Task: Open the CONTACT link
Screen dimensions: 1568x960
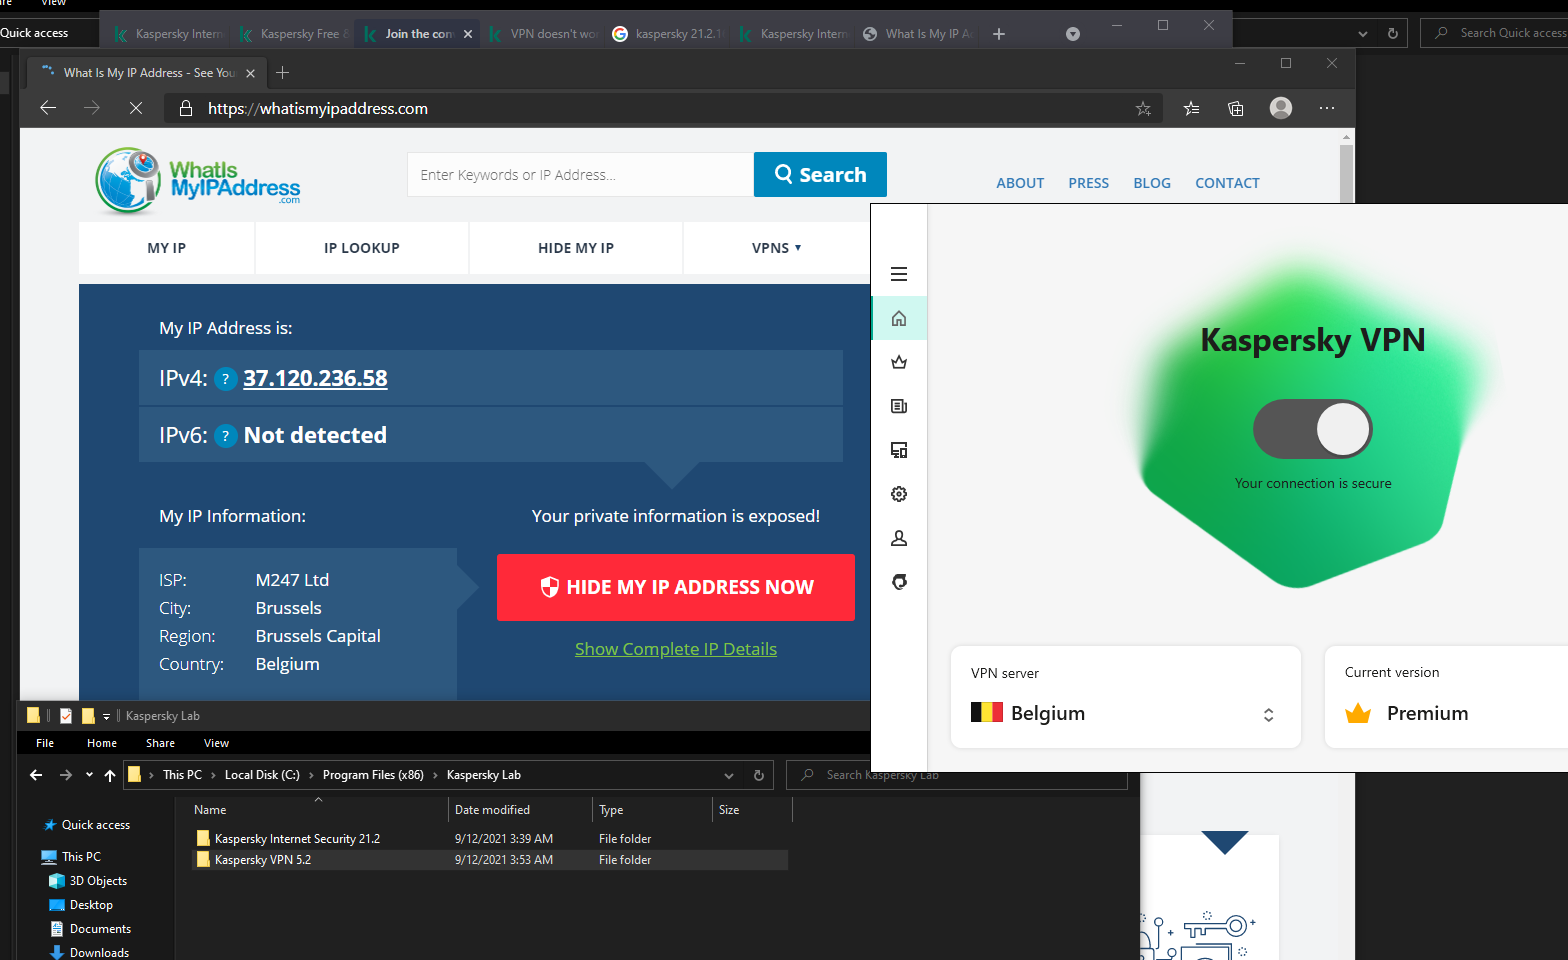Action: (x=1227, y=183)
